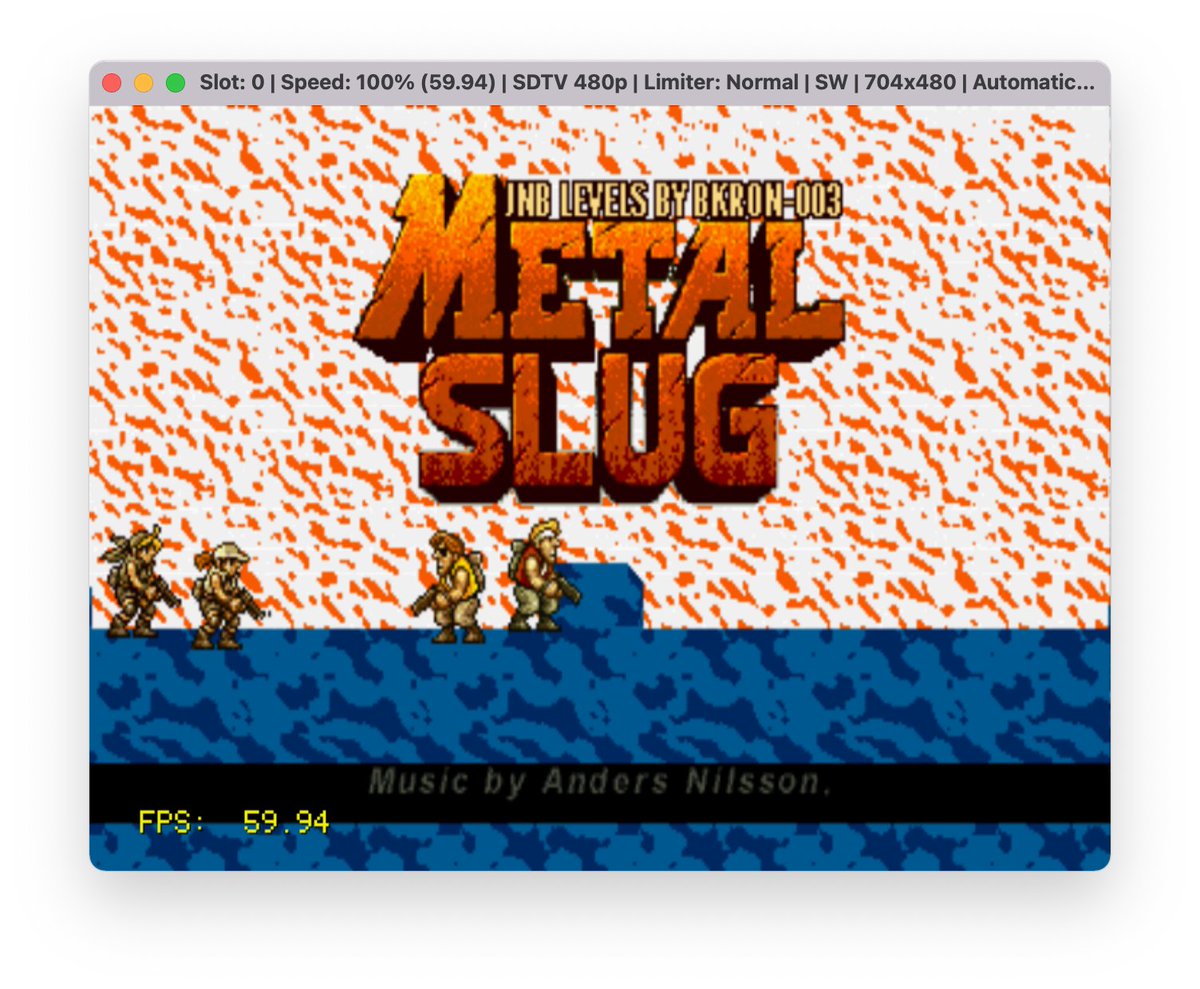This screenshot has width=1200, height=989.
Task: Maximize the window using green button
Action: click(x=175, y=83)
